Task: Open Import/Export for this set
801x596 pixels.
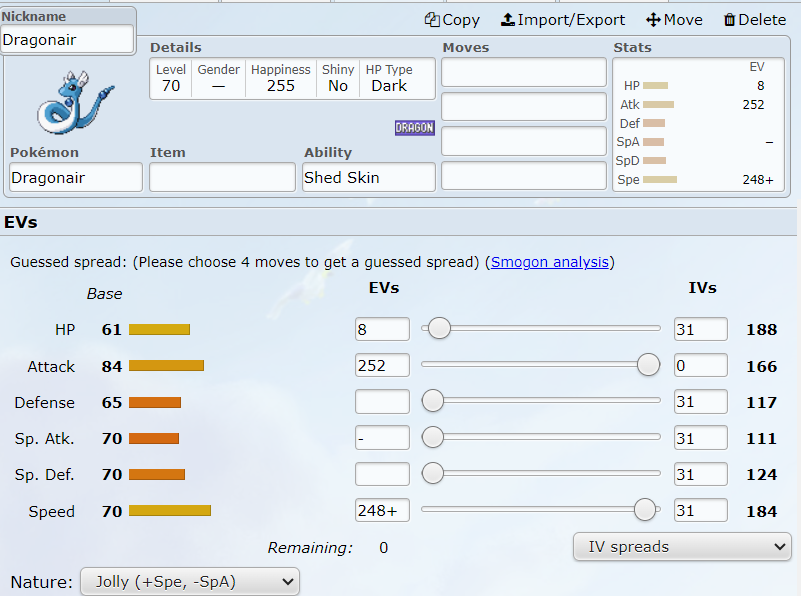Action: coord(563,20)
